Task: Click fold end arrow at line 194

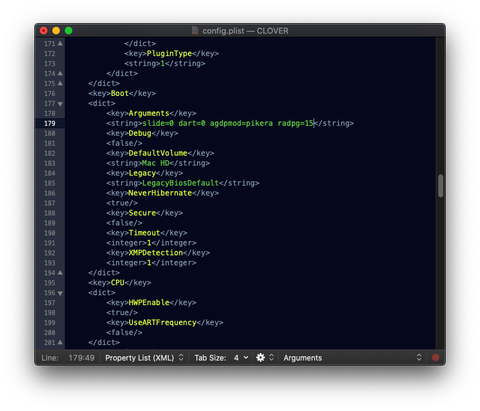Action: pyautogui.click(x=60, y=273)
